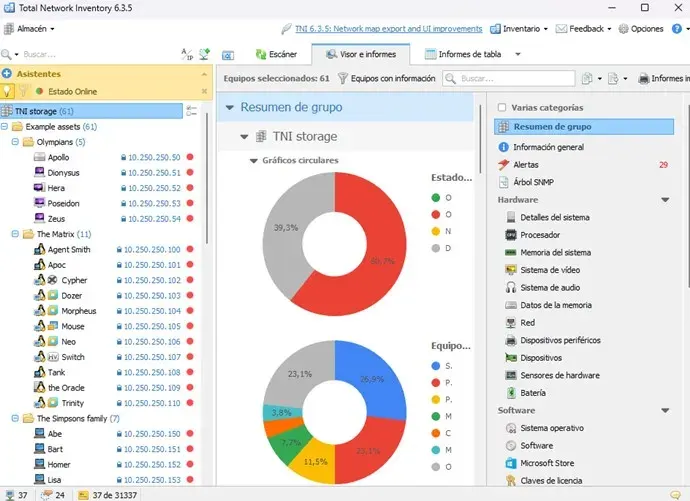Open the Inventario menu

(x=519, y=29)
